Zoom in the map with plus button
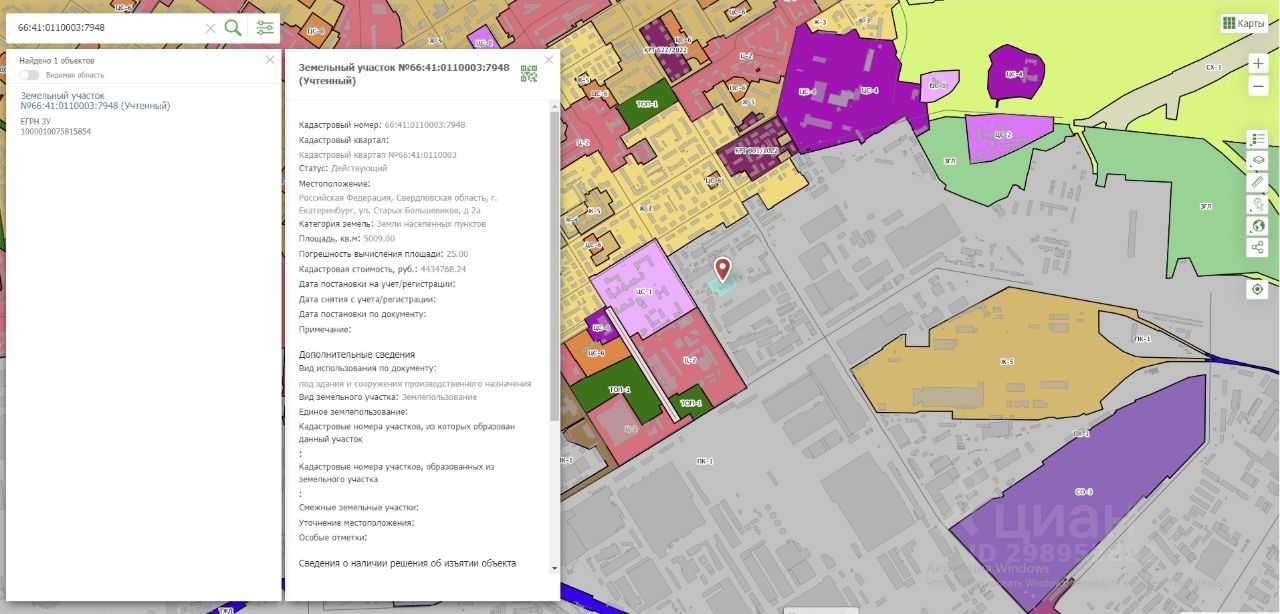Image resolution: width=1280 pixels, height=614 pixels. coord(1258,63)
